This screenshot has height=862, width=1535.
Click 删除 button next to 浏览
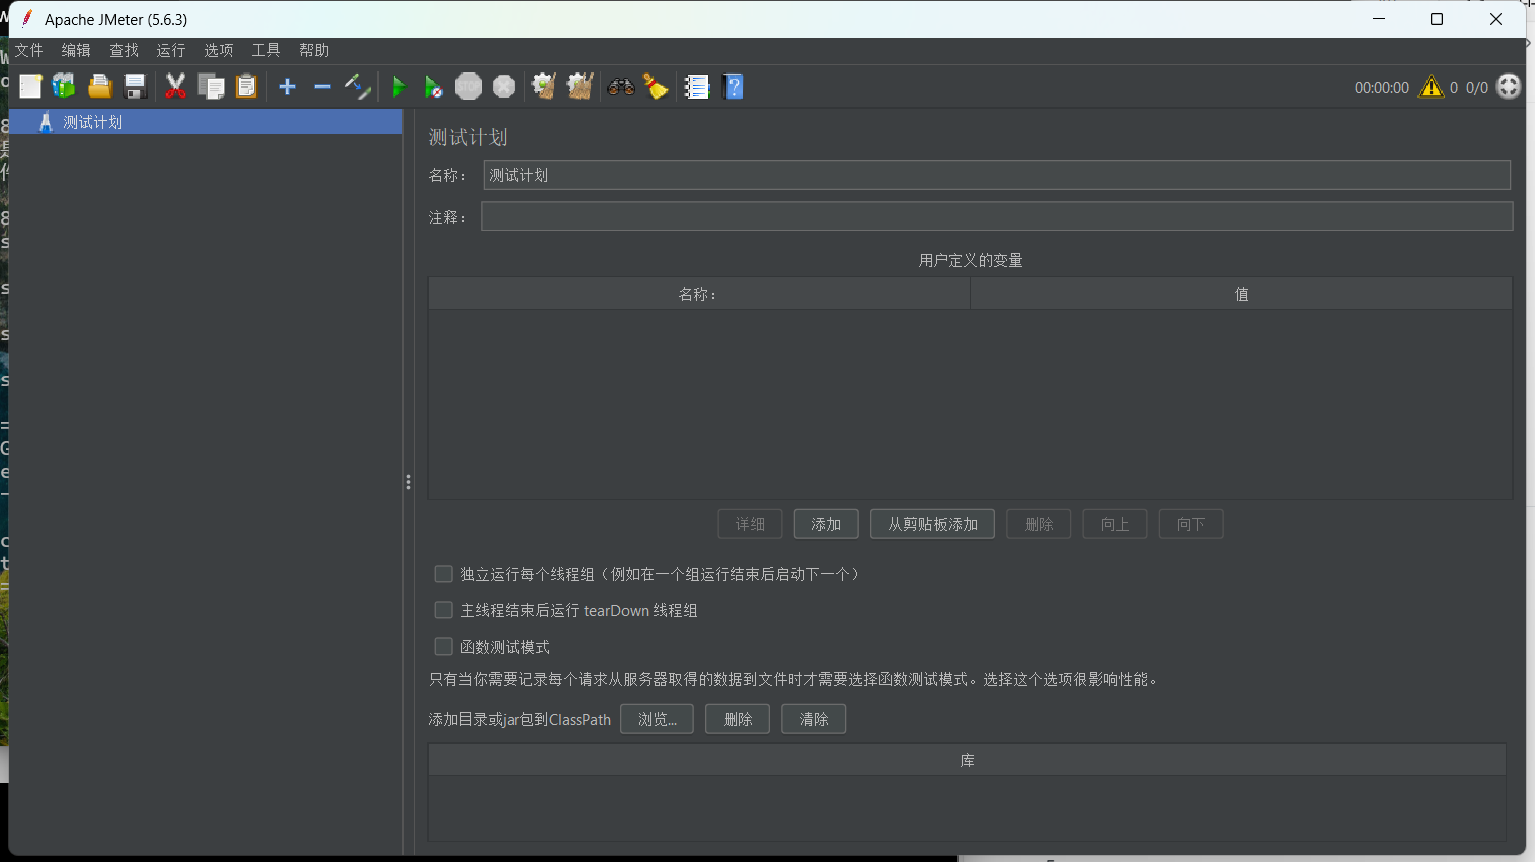pyautogui.click(x=737, y=719)
